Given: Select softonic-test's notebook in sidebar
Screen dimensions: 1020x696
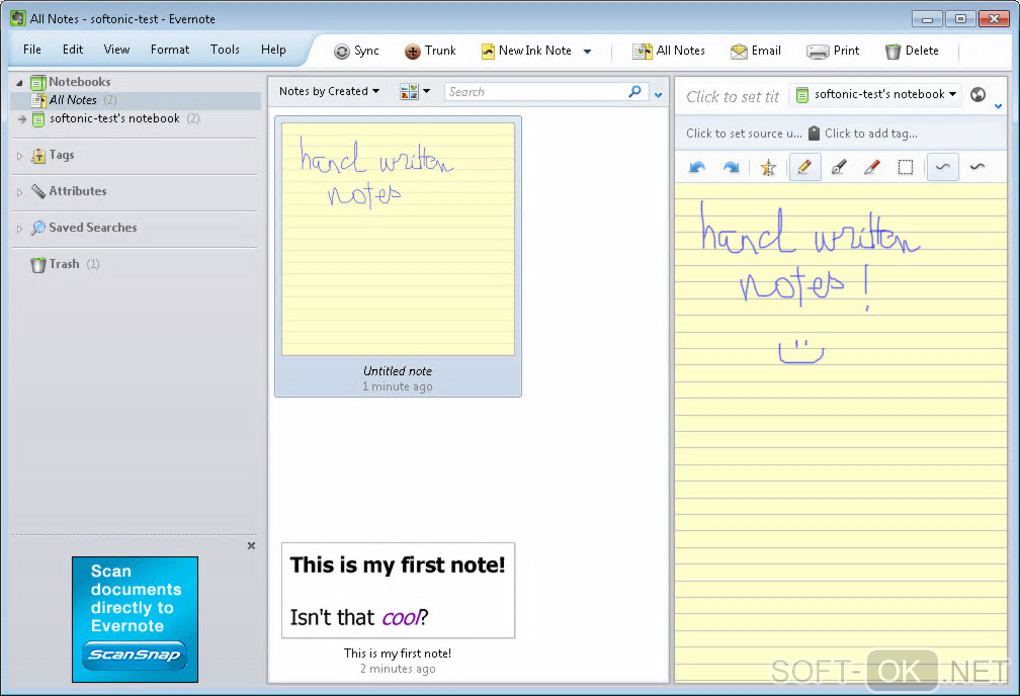Looking at the screenshot, I should (135, 118).
